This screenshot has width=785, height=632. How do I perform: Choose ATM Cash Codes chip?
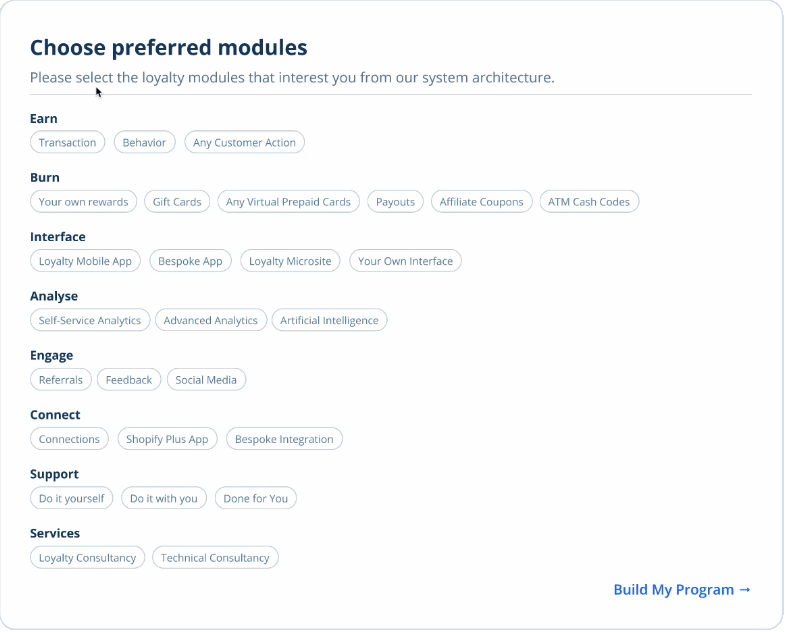tap(589, 202)
